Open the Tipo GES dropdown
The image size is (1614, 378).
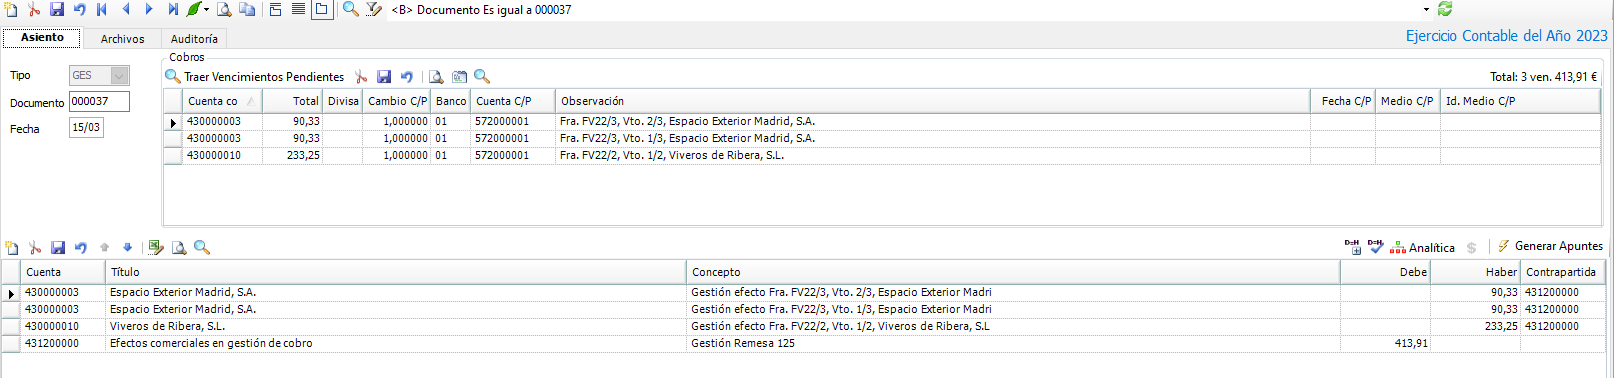tap(120, 75)
